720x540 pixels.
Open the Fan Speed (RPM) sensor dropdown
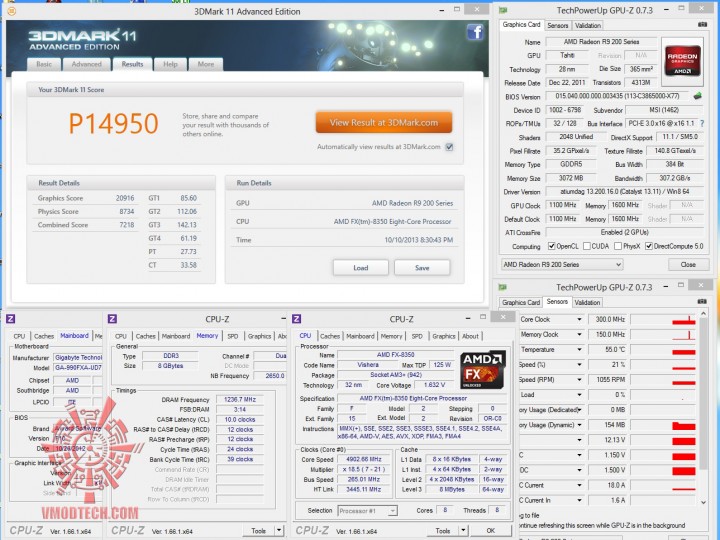[579, 380]
